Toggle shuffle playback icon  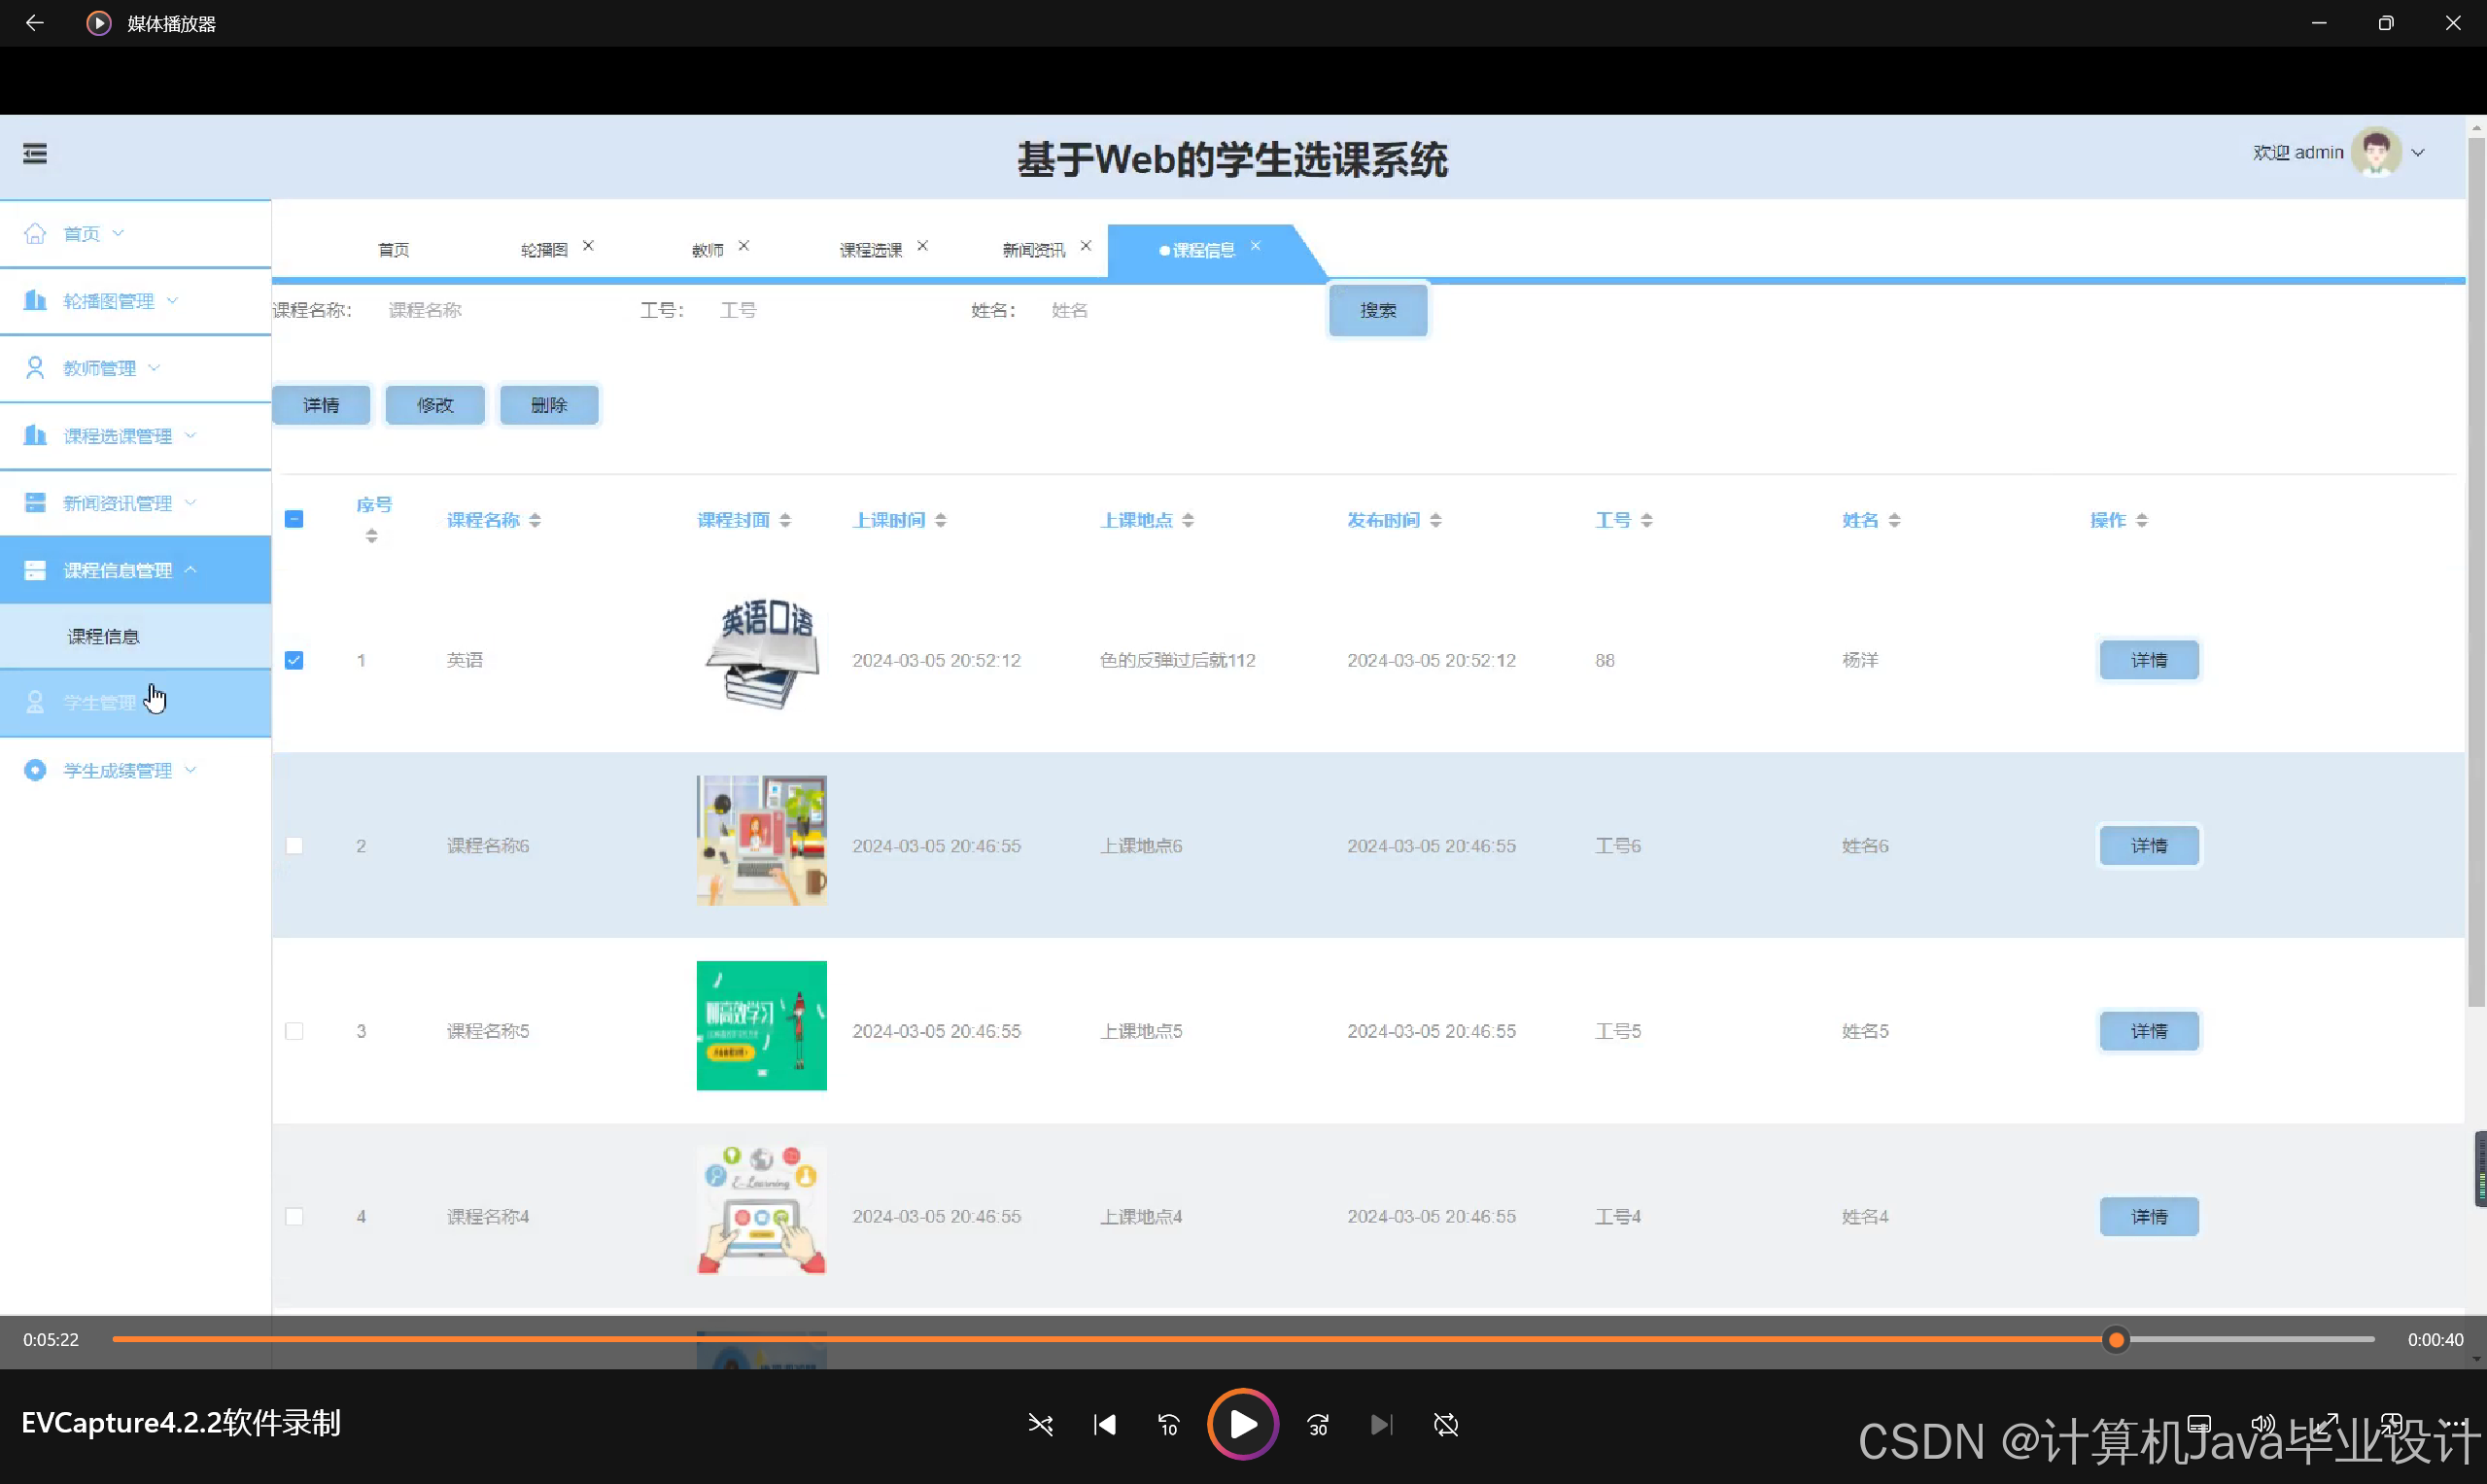pyautogui.click(x=1040, y=1424)
